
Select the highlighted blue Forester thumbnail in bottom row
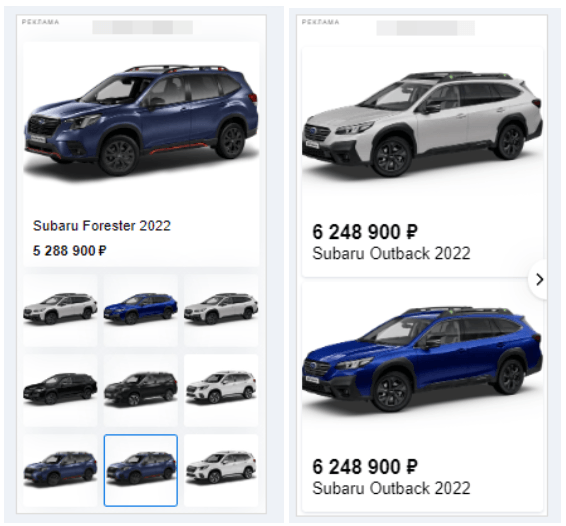click(x=141, y=470)
